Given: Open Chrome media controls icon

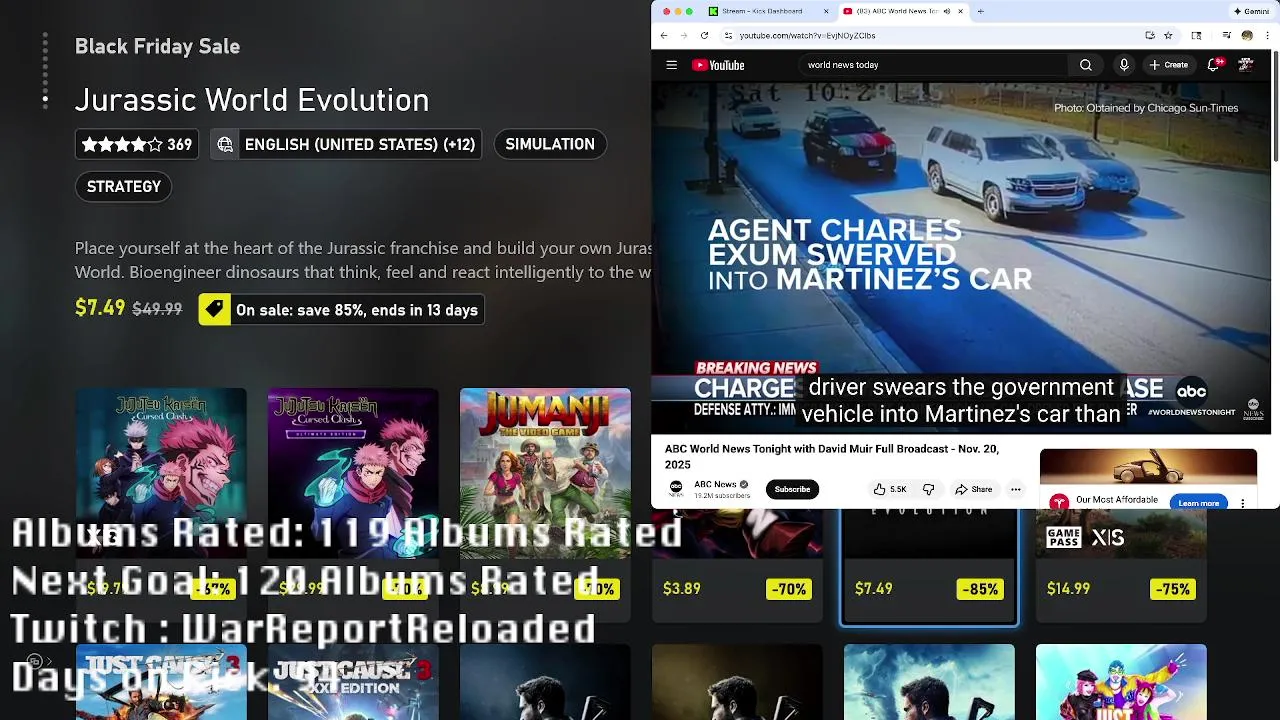Looking at the screenshot, I should pyautogui.click(x=1226, y=35).
